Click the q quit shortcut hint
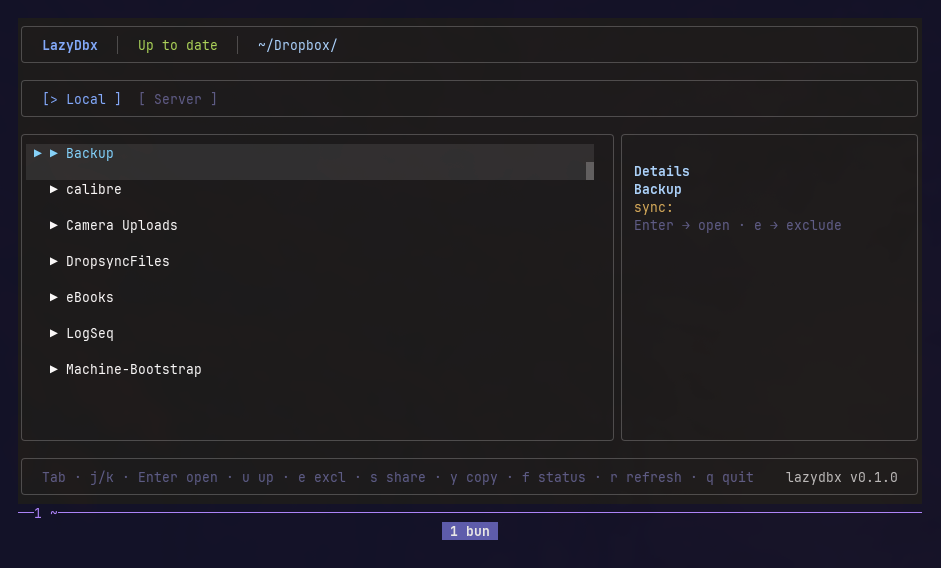The width and height of the screenshot is (941, 568). point(730,478)
